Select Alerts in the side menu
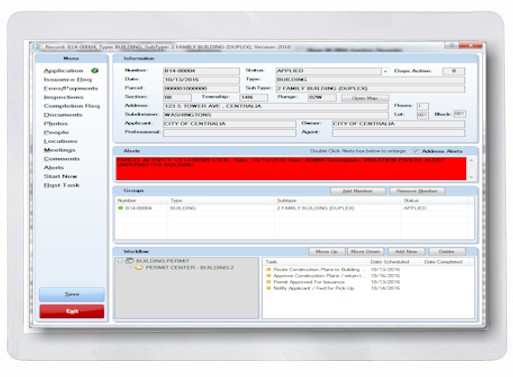The height and width of the screenshot is (377, 513). pos(54,168)
